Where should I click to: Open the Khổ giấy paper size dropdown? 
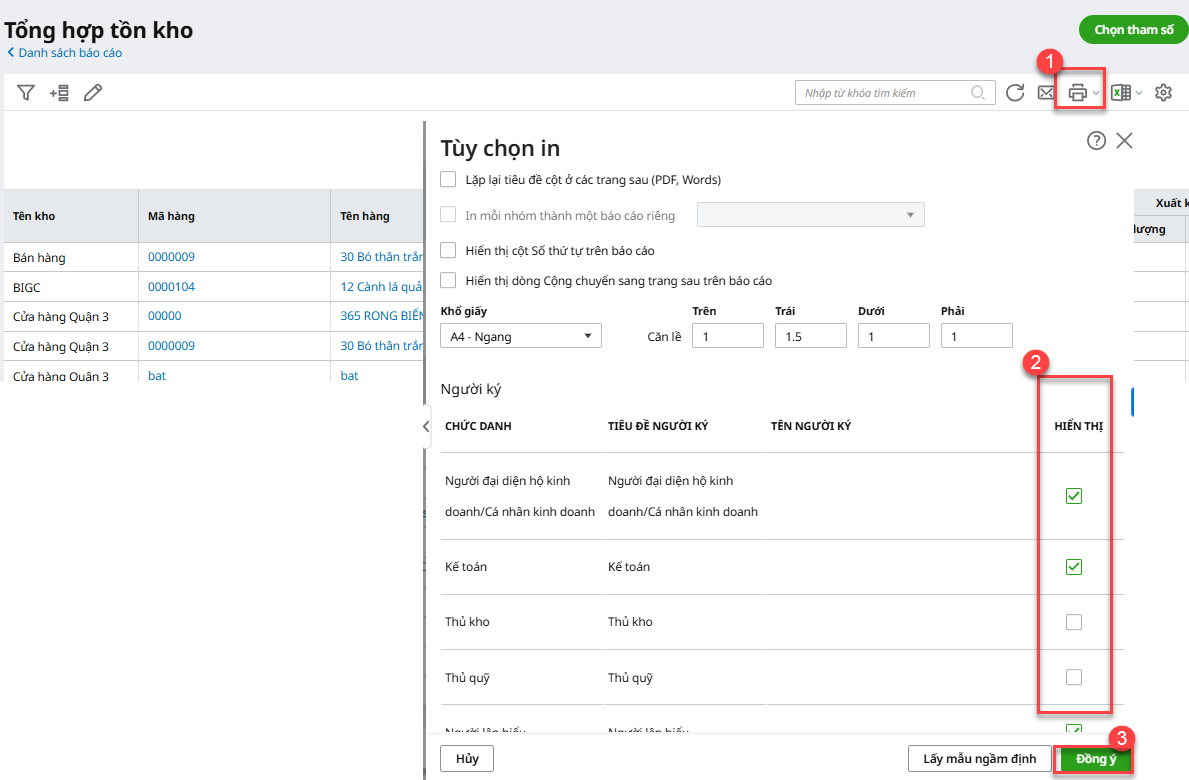coord(521,337)
